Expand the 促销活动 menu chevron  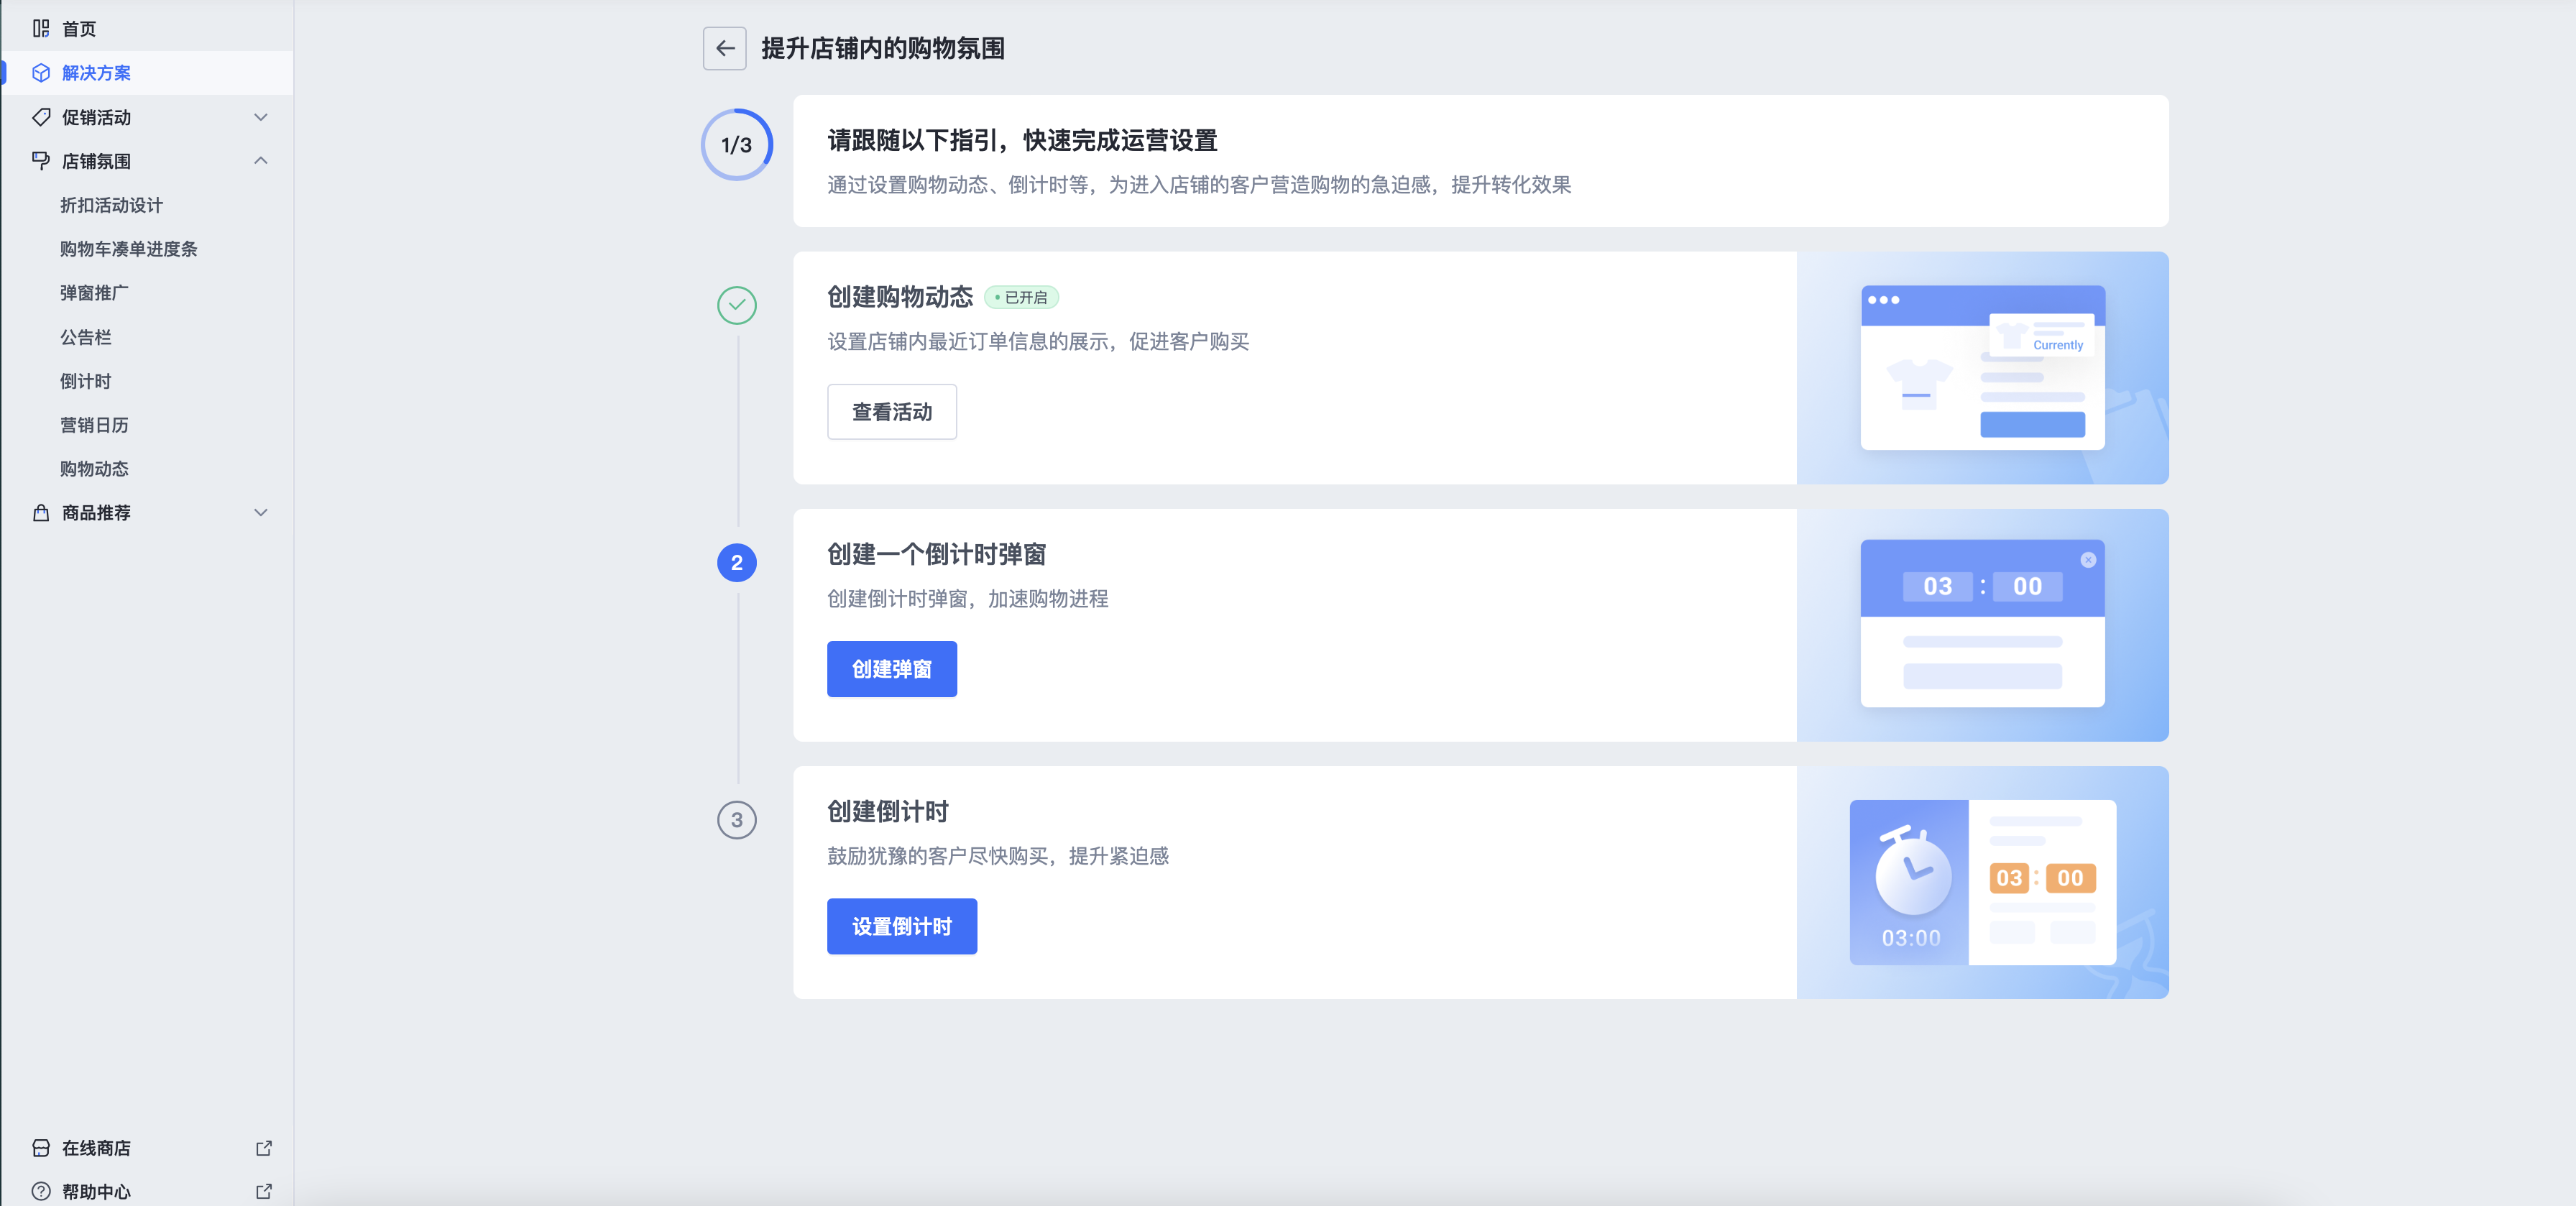[x=260, y=117]
